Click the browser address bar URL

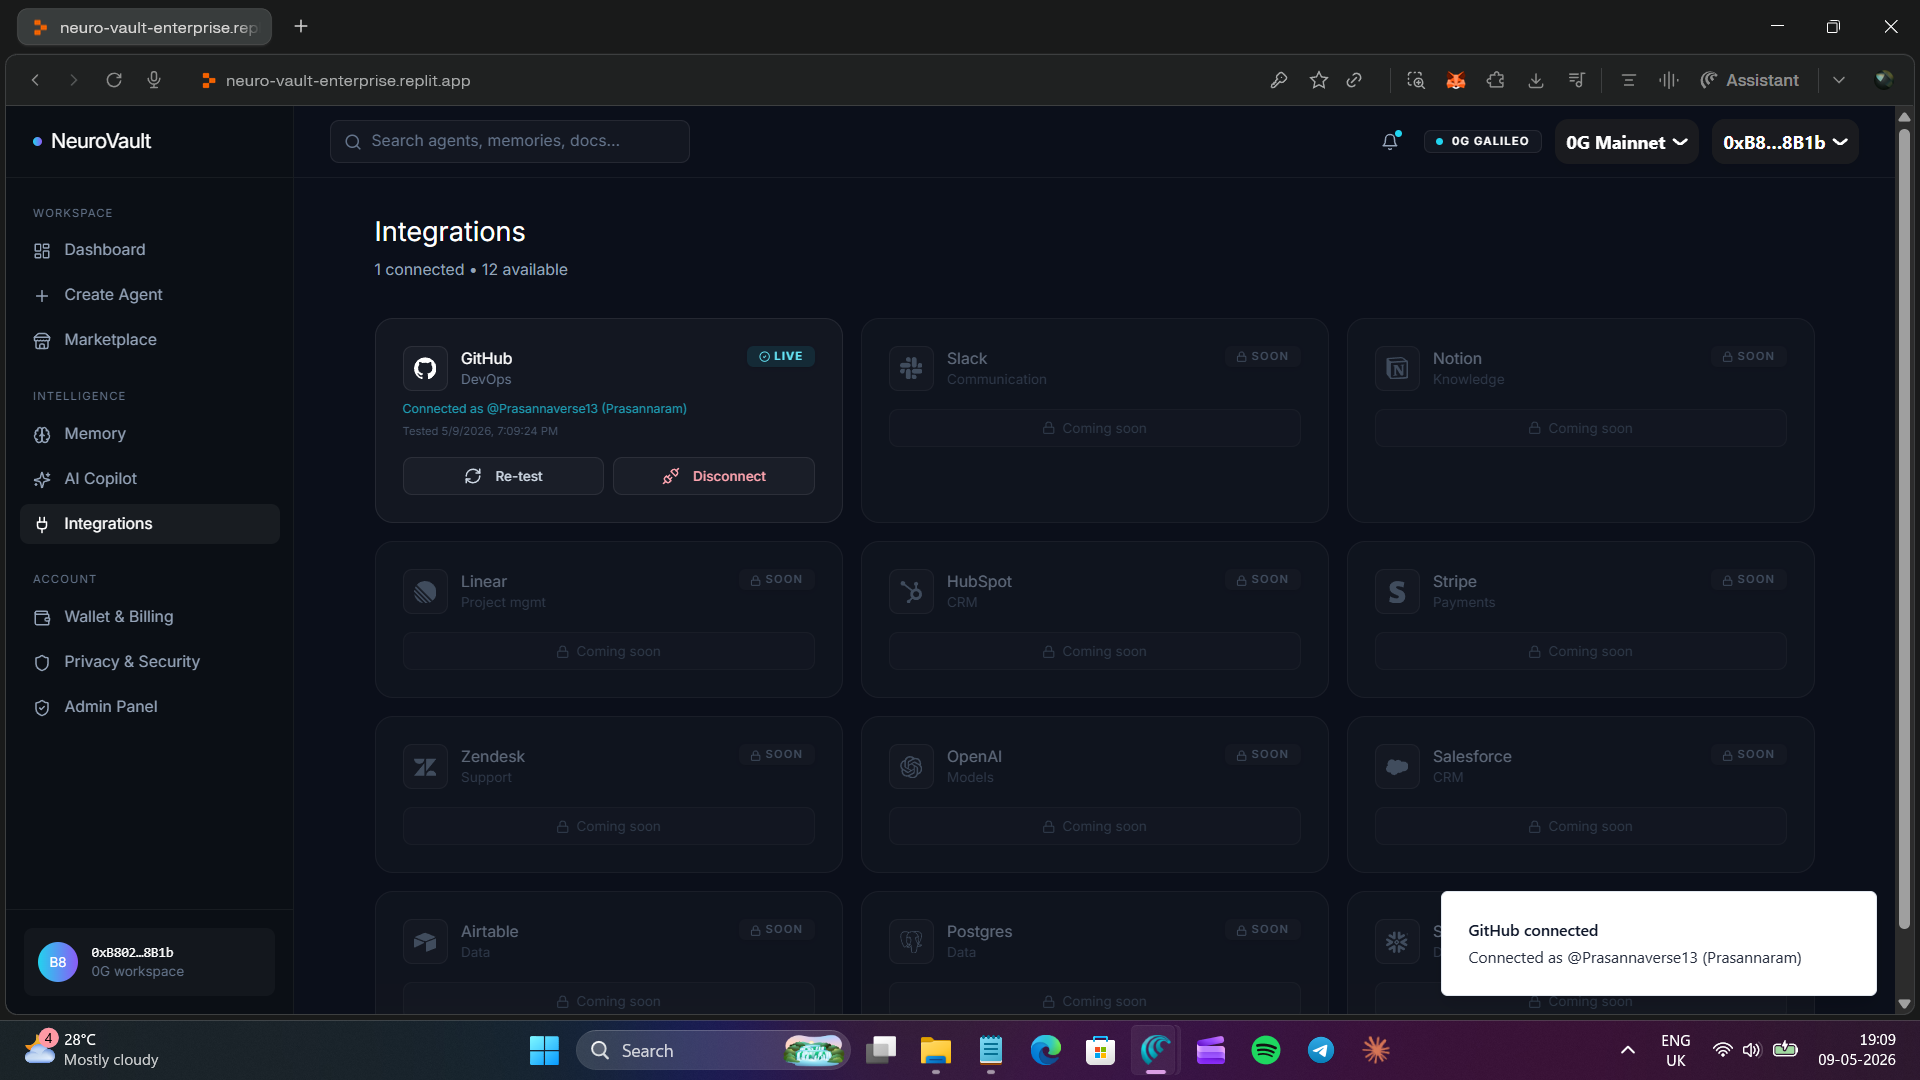click(x=348, y=80)
